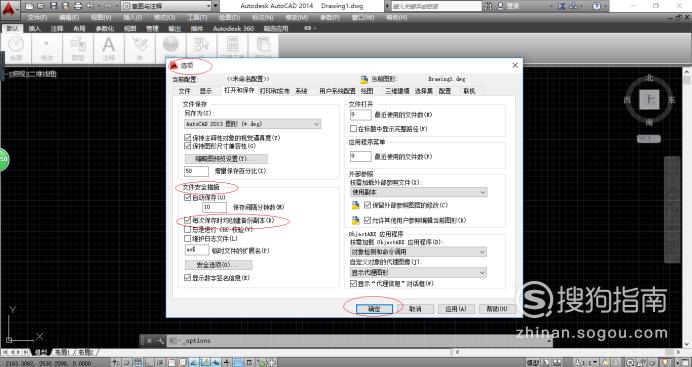Viewport: 692px width, 367px height.
Task: Close the command line with its X icon
Action: (x=149, y=341)
